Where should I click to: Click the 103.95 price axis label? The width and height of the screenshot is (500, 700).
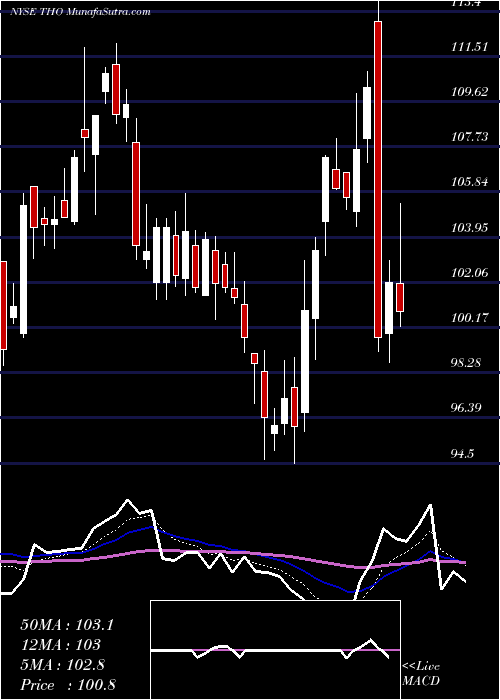coord(470,227)
